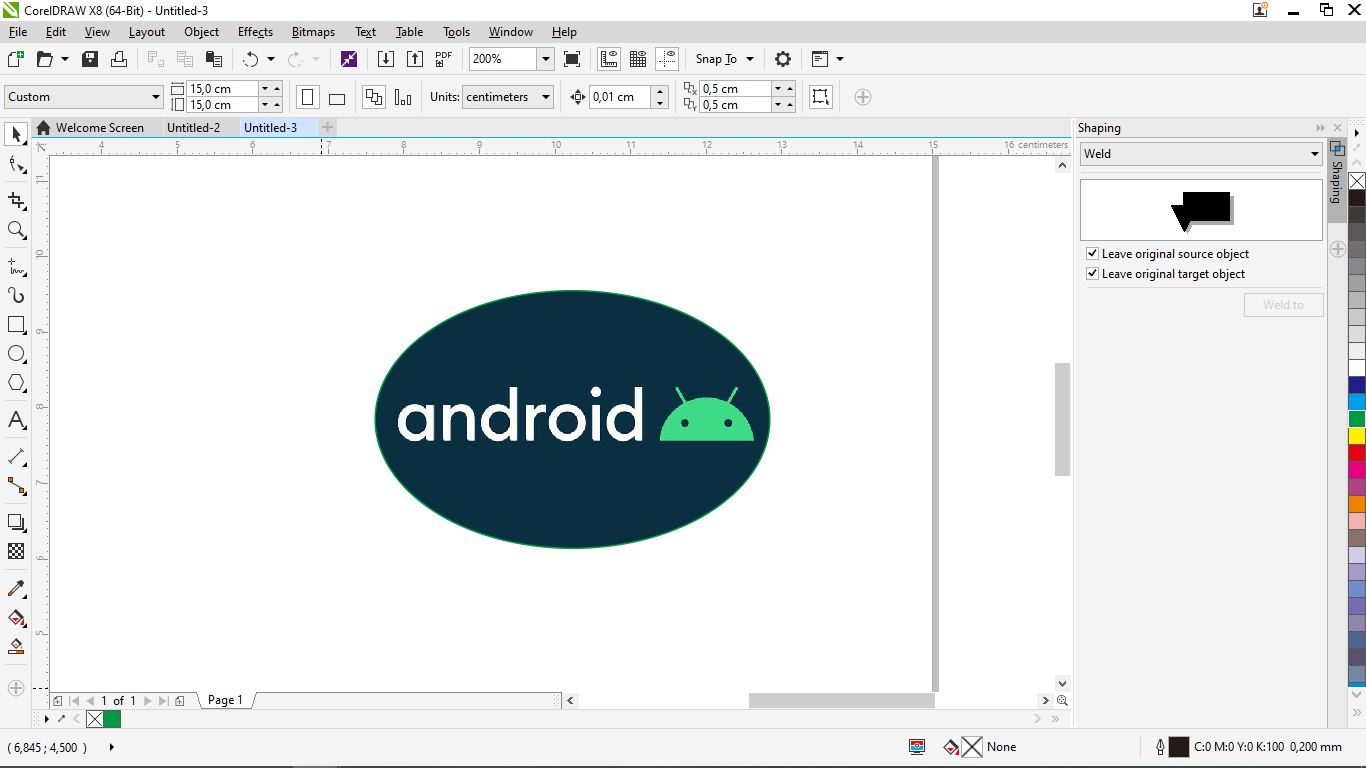Select the Zoom tool
The width and height of the screenshot is (1366, 768).
[x=15, y=230]
